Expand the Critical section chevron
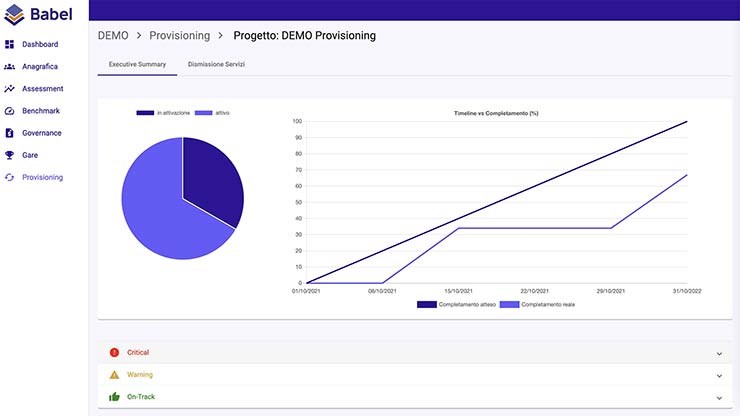This screenshot has width=740, height=416. pos(719,353)
